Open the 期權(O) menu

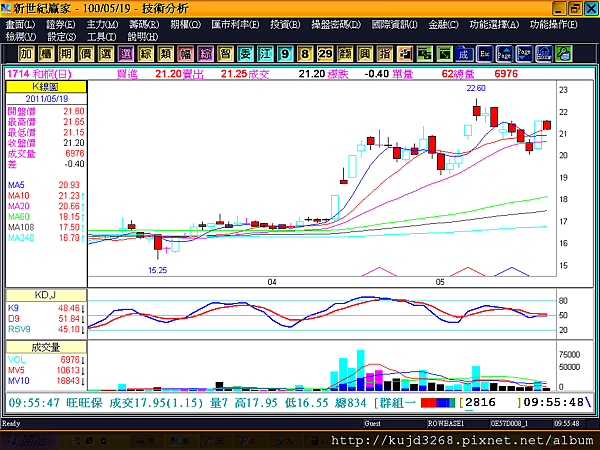click(x=186, y=24)
